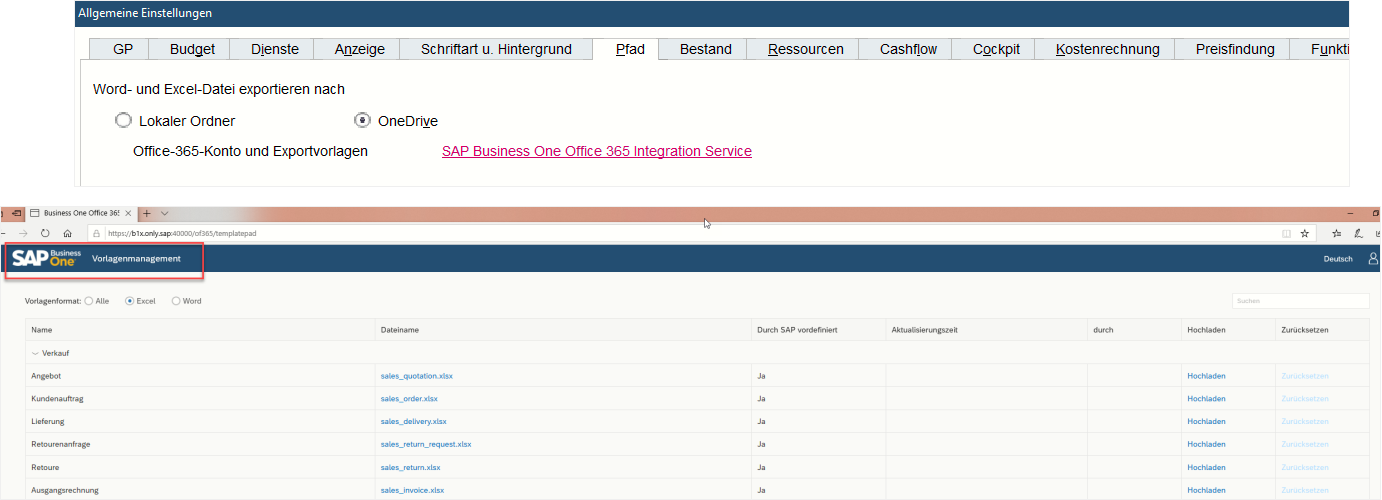This screenshot has height=500, width=1382.
Task: Toggle reading view icon in the address bar
Action: [1286, 232]
